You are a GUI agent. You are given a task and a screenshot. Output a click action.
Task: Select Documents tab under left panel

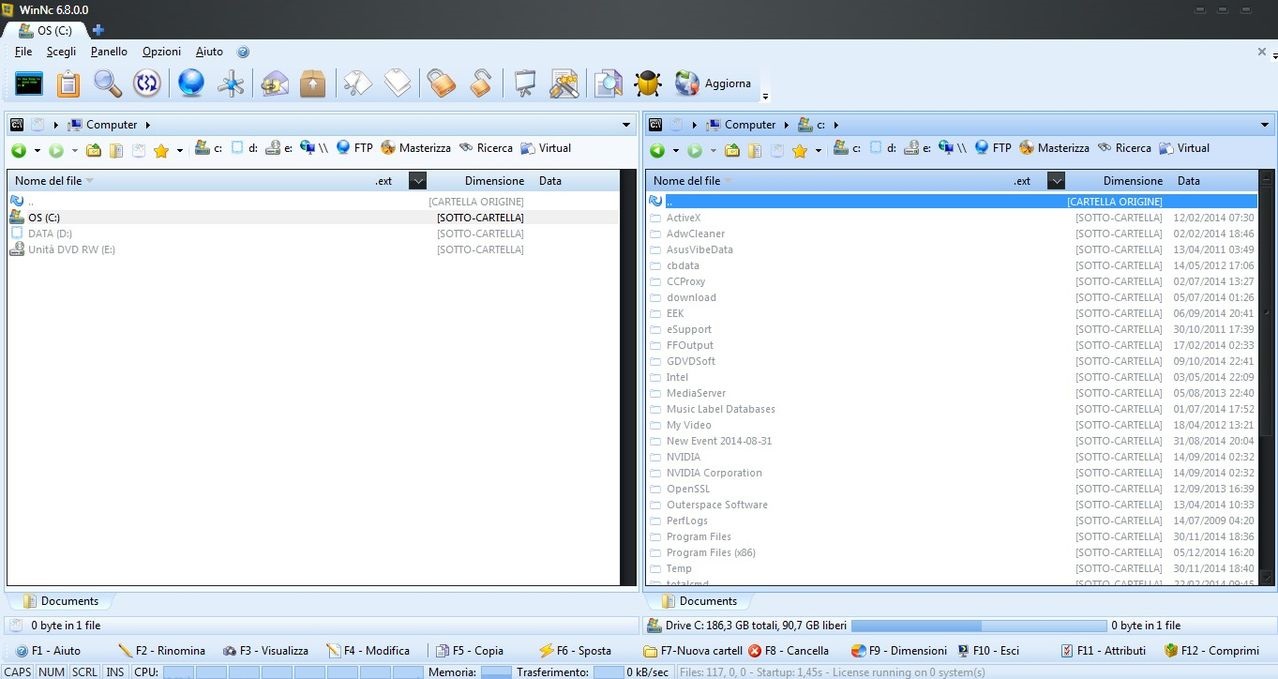[60, 601]
